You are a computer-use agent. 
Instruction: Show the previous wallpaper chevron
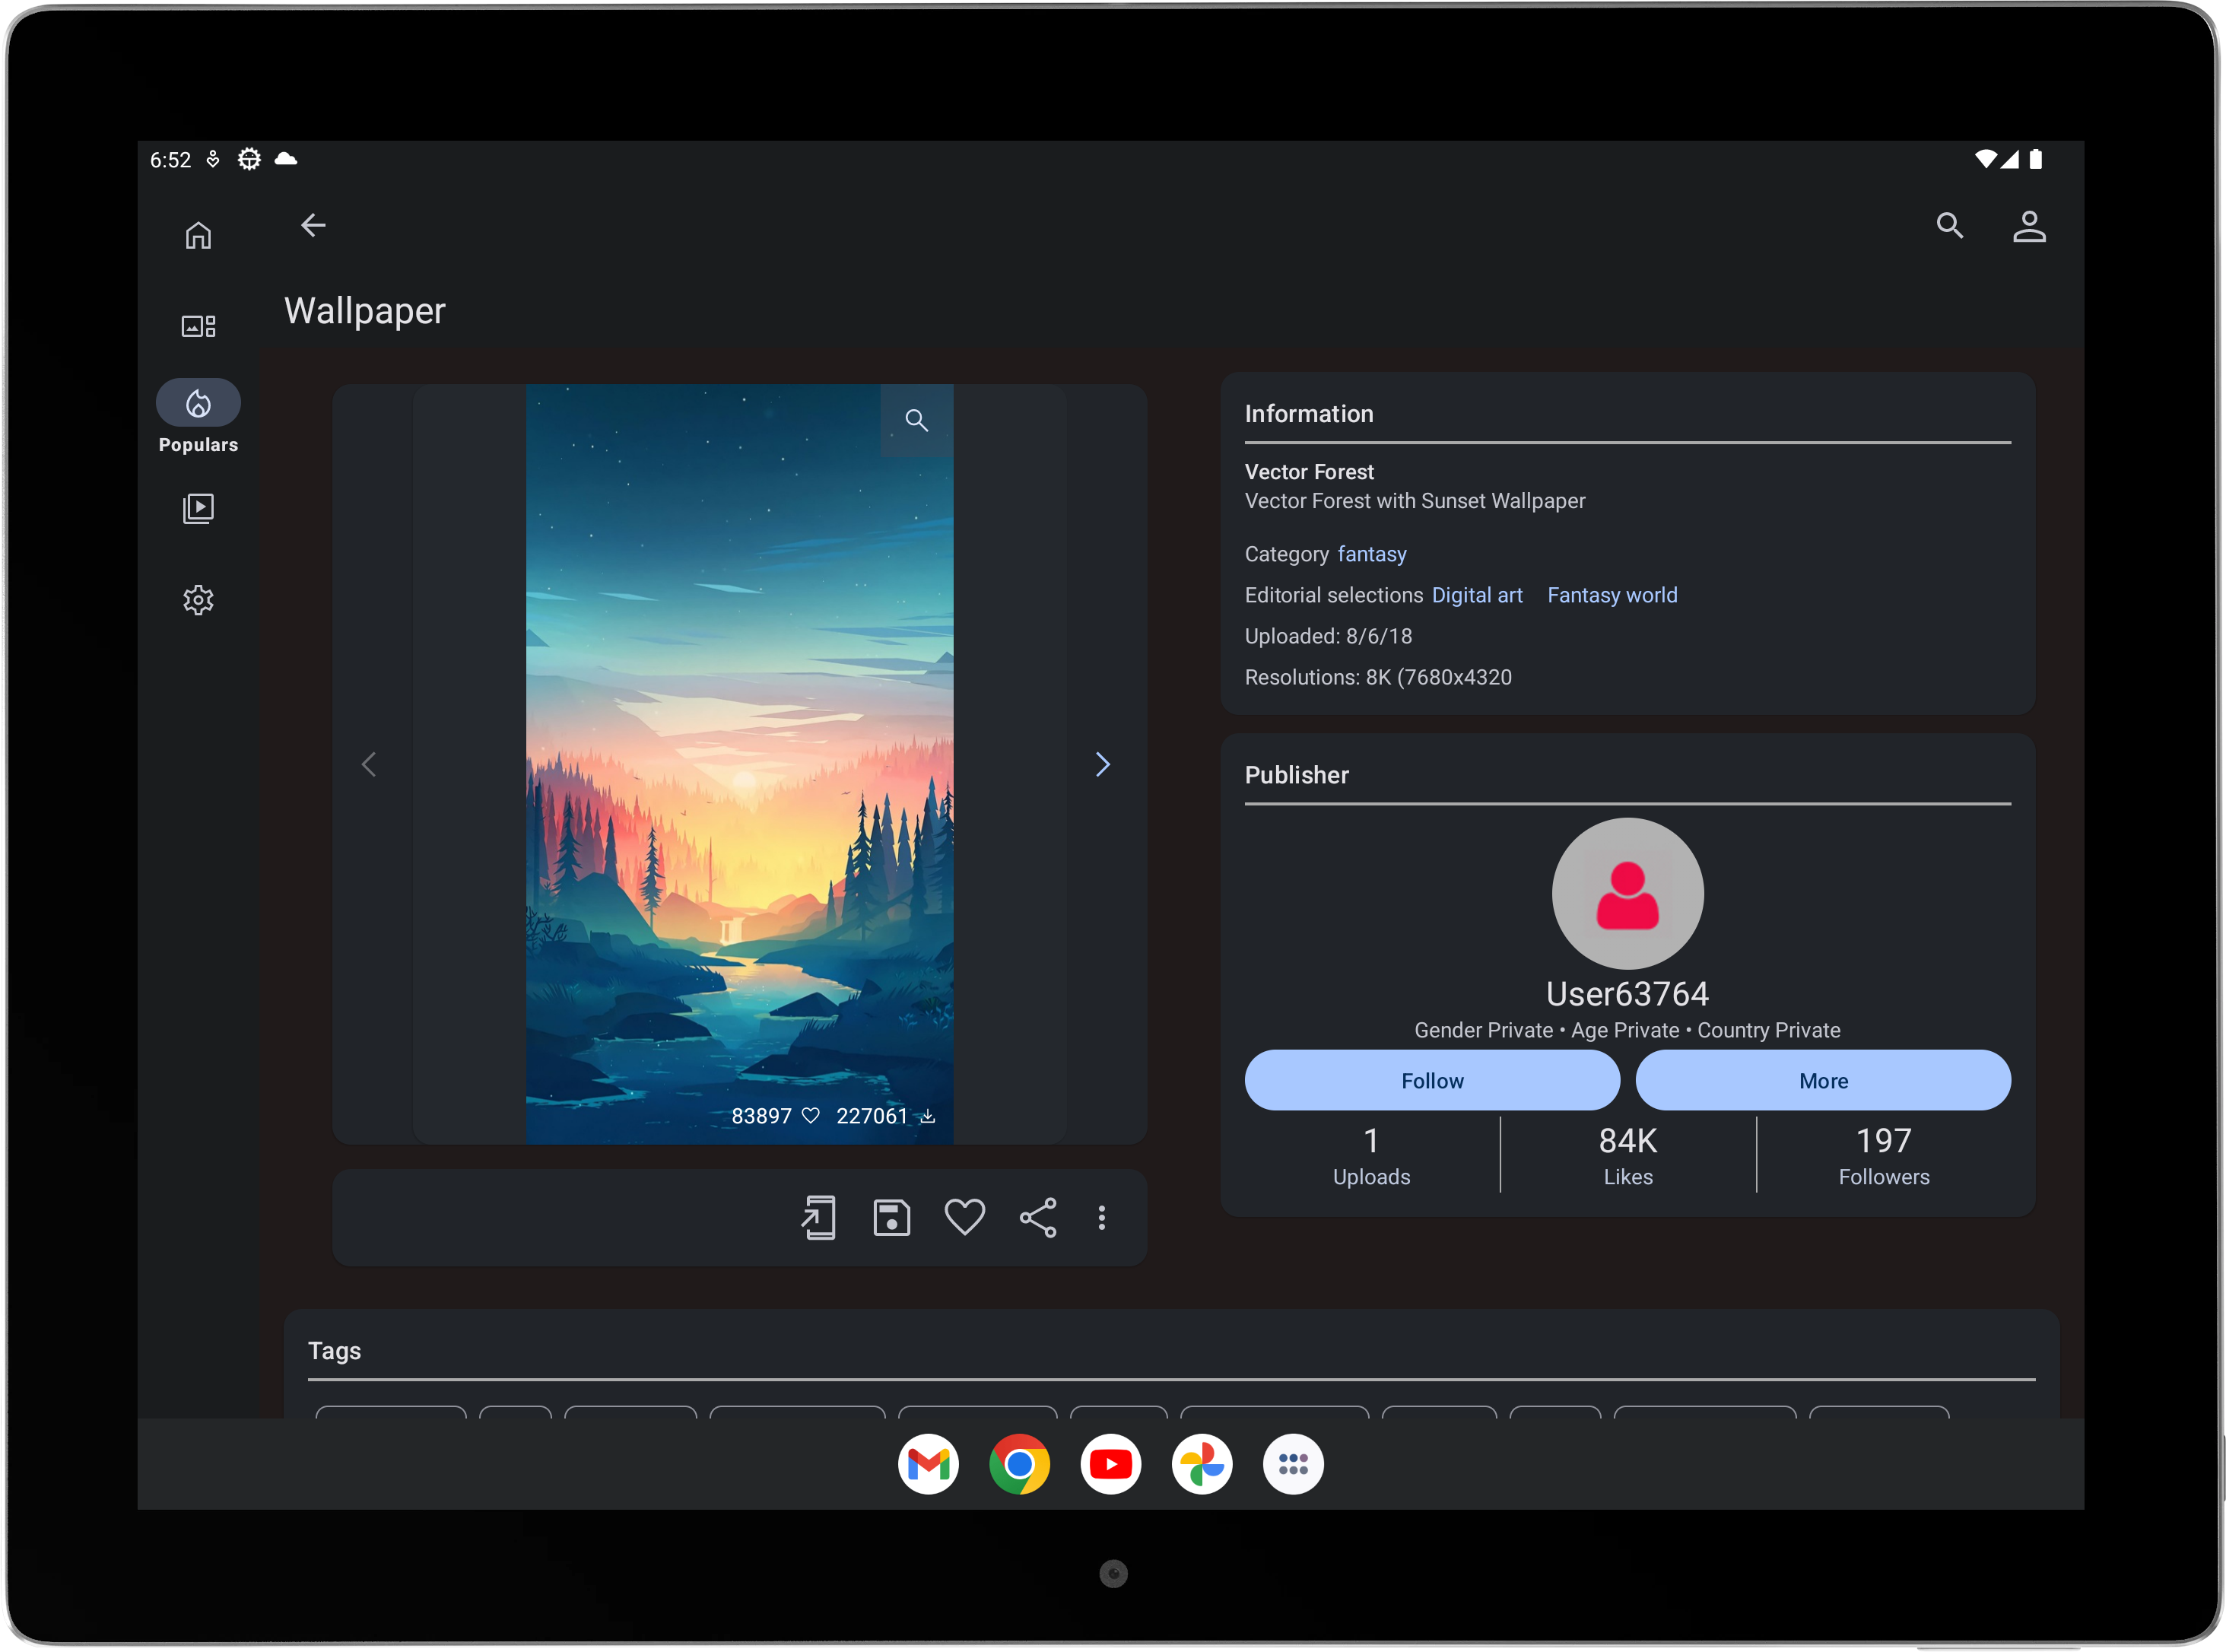[x=369, y=764]
